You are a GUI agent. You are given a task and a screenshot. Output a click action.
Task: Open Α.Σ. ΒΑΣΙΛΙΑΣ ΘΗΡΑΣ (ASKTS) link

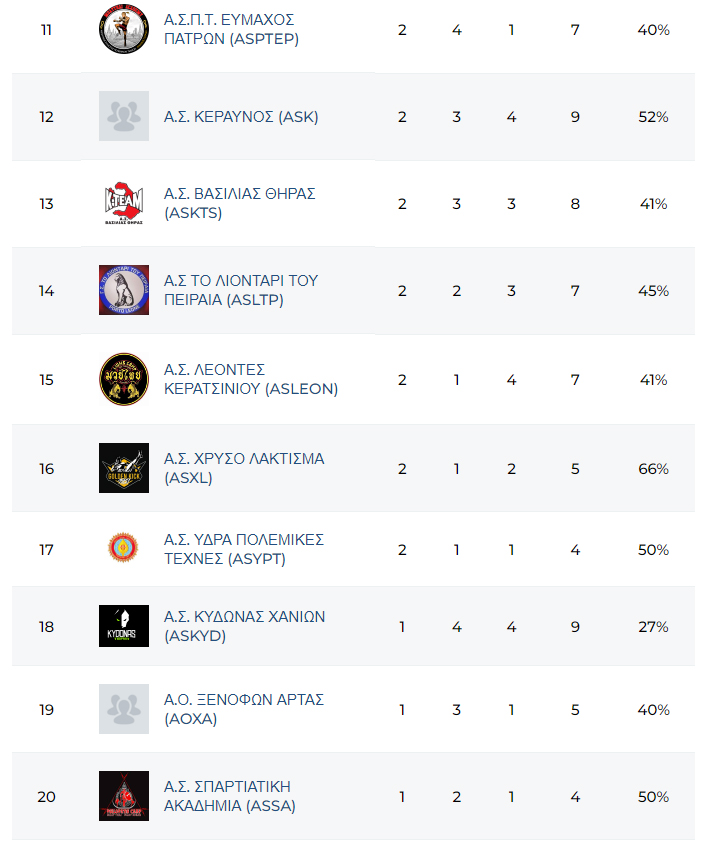pyautogui.click(x=239, y=204)
